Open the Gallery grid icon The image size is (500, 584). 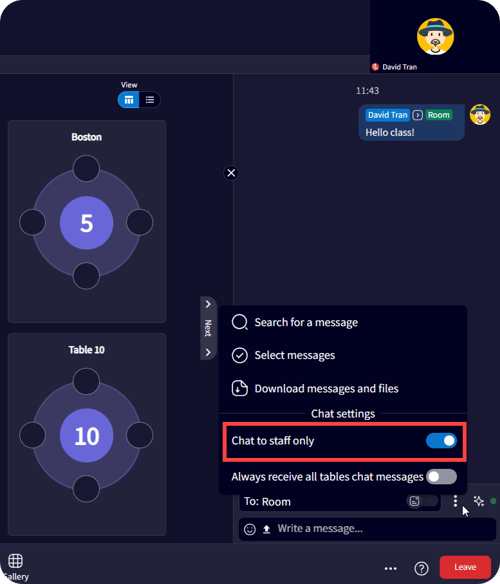coord(15,561)
